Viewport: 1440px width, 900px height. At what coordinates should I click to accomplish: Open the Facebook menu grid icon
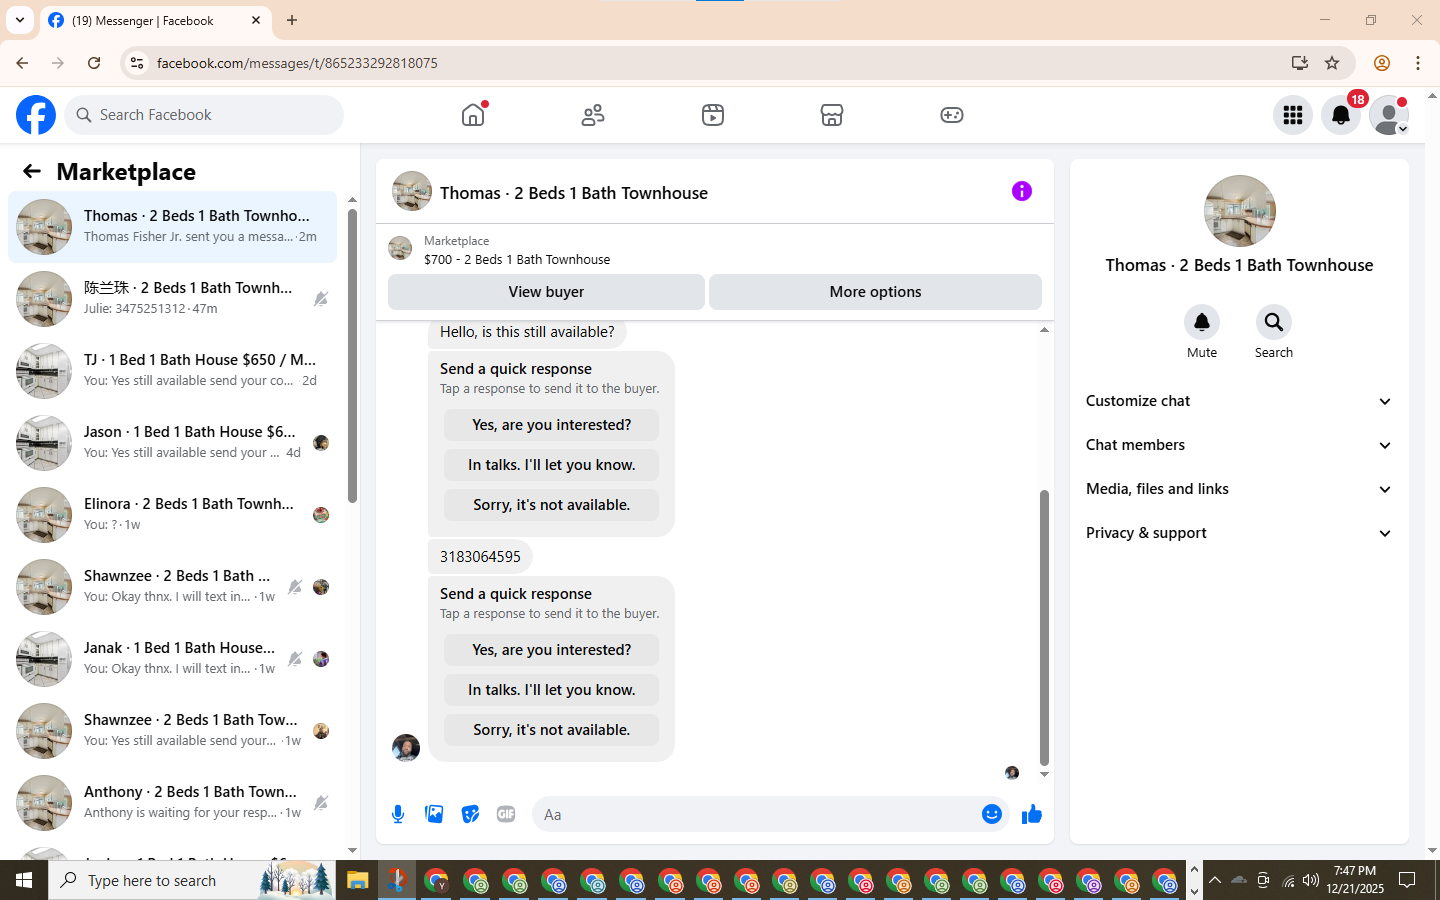pyautogui.click(x=1293, y=115)
